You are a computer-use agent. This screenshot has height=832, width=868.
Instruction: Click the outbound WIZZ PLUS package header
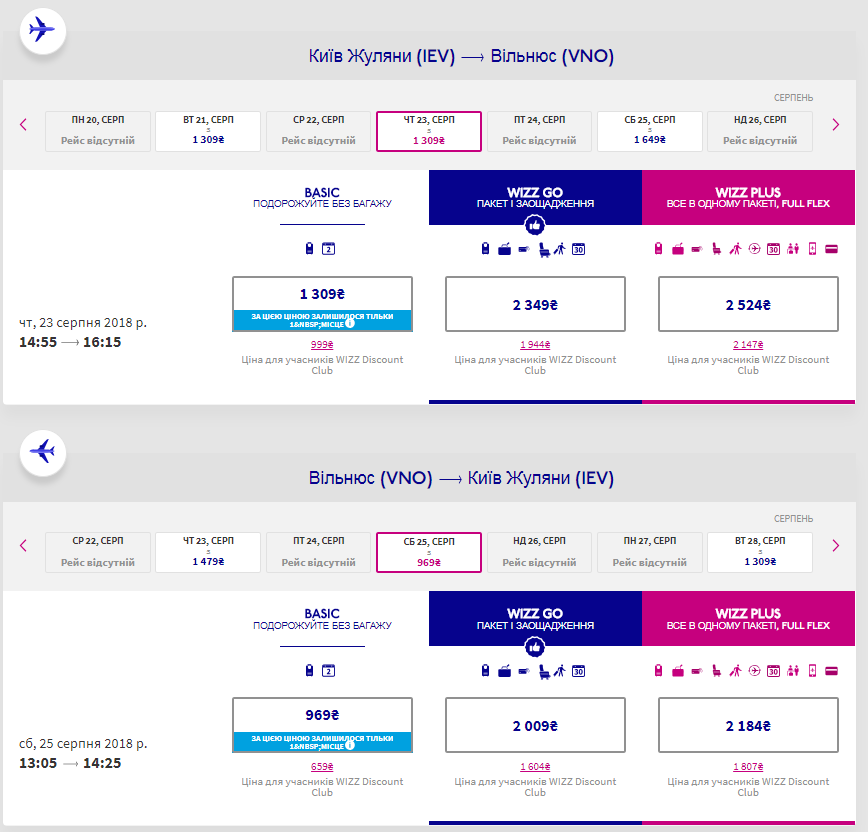pos(748,198)
